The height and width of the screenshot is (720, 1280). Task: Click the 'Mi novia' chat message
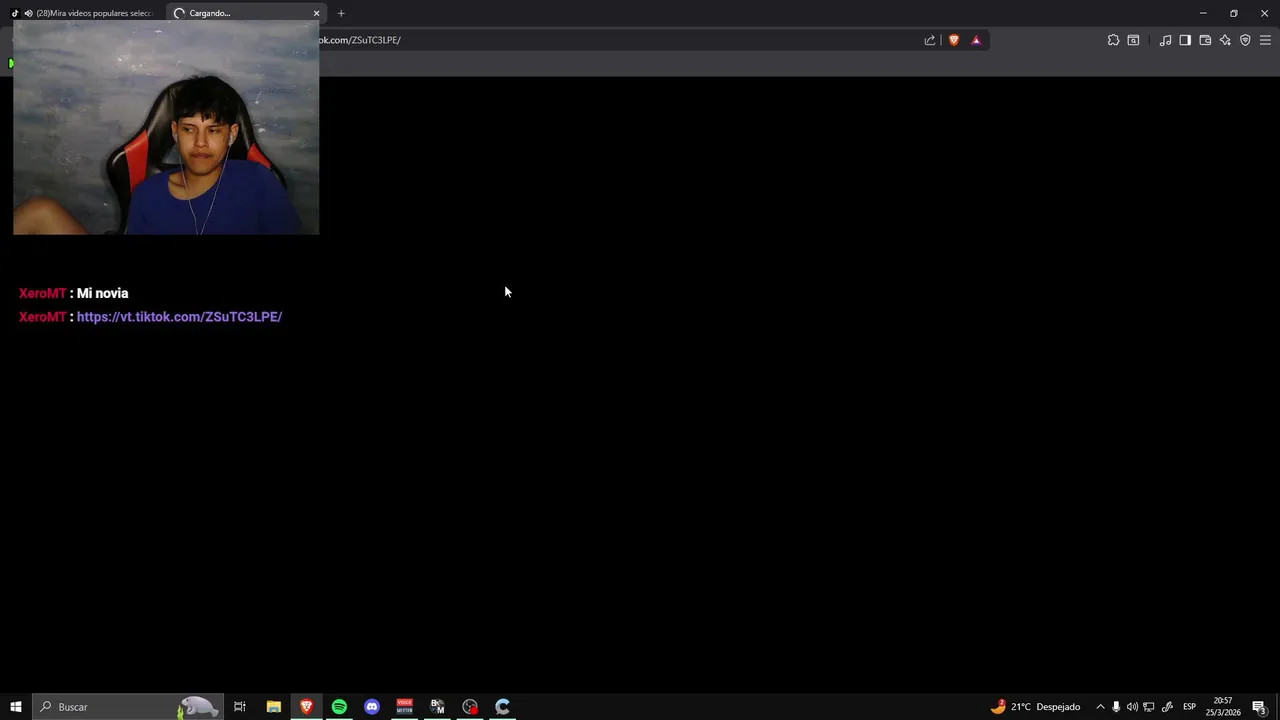[x=102, y=293]
